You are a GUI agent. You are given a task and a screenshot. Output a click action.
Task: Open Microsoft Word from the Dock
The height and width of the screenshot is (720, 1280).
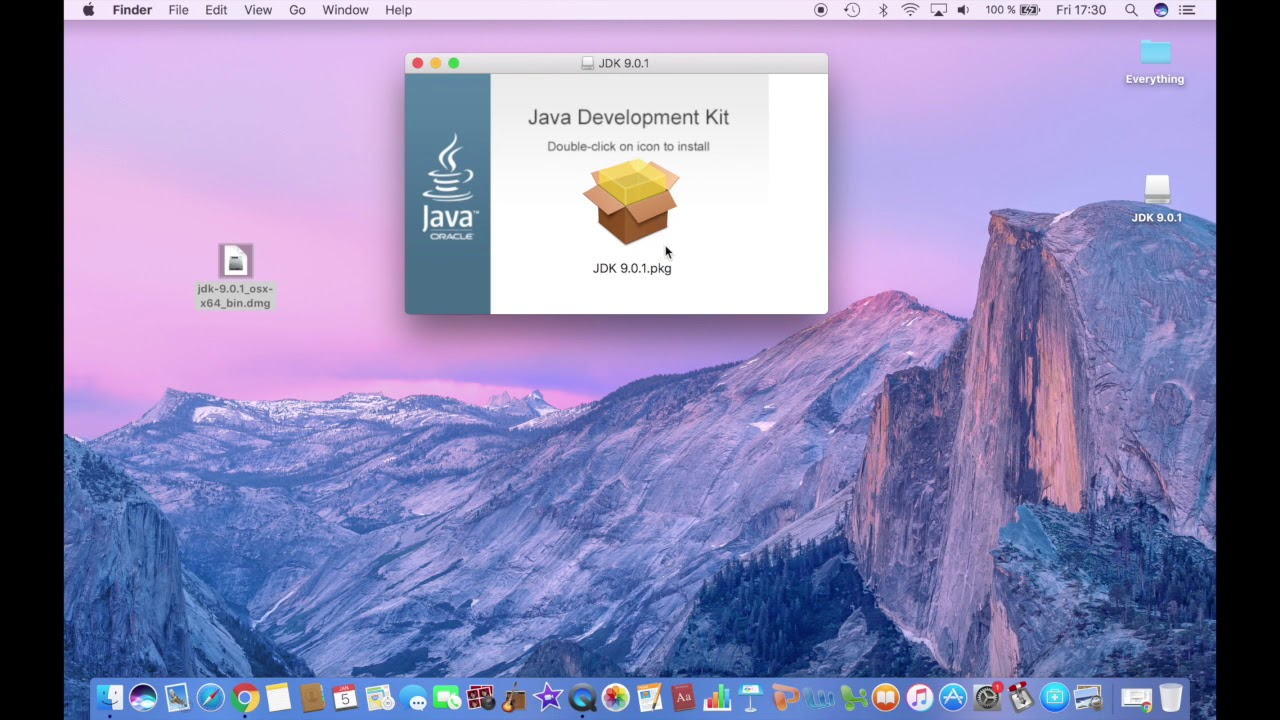point(818,697)
